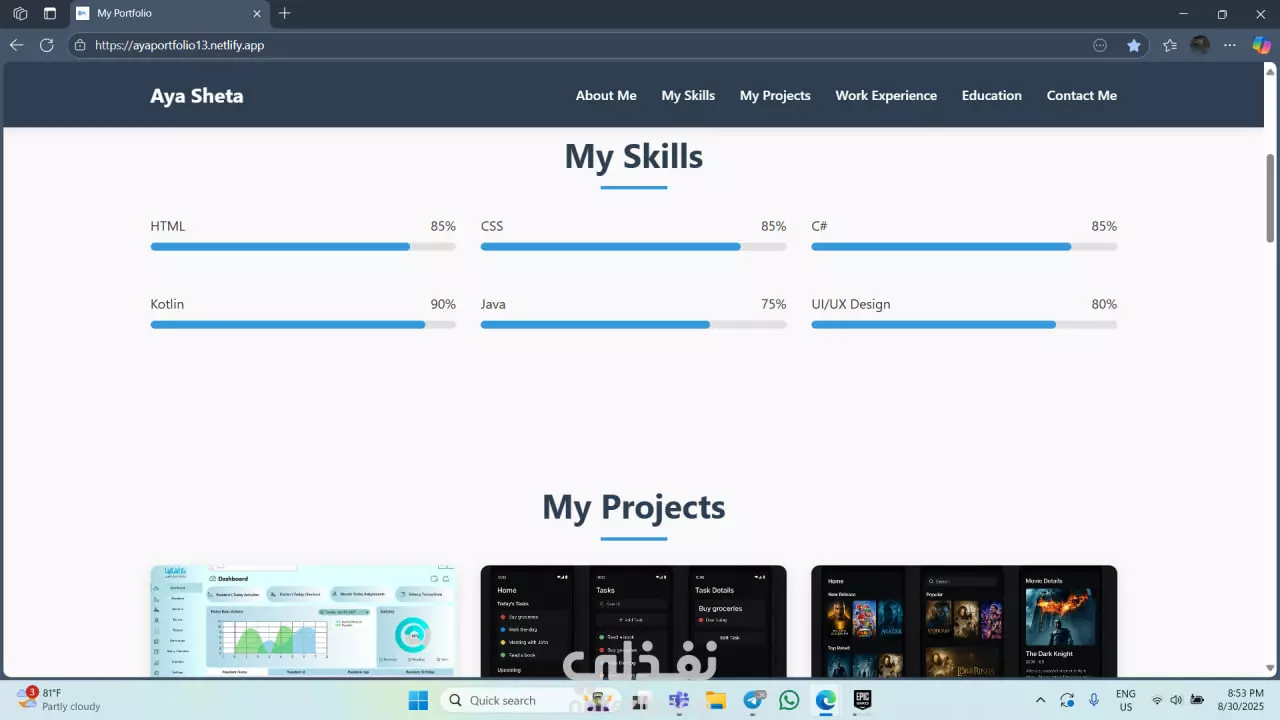Screen dimensions: 1280x720
Task: Switch to Microsoft Edge taskbar icon
Action: pyautogui.click(x=825, y=700)
